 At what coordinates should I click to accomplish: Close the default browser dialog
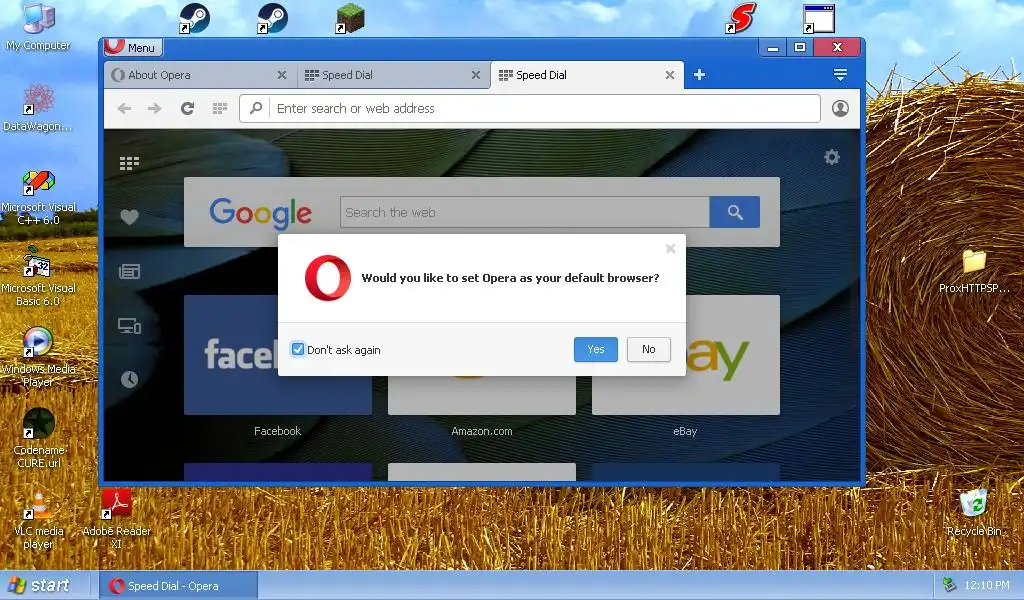pyautogui.click(x=670, y=249)
